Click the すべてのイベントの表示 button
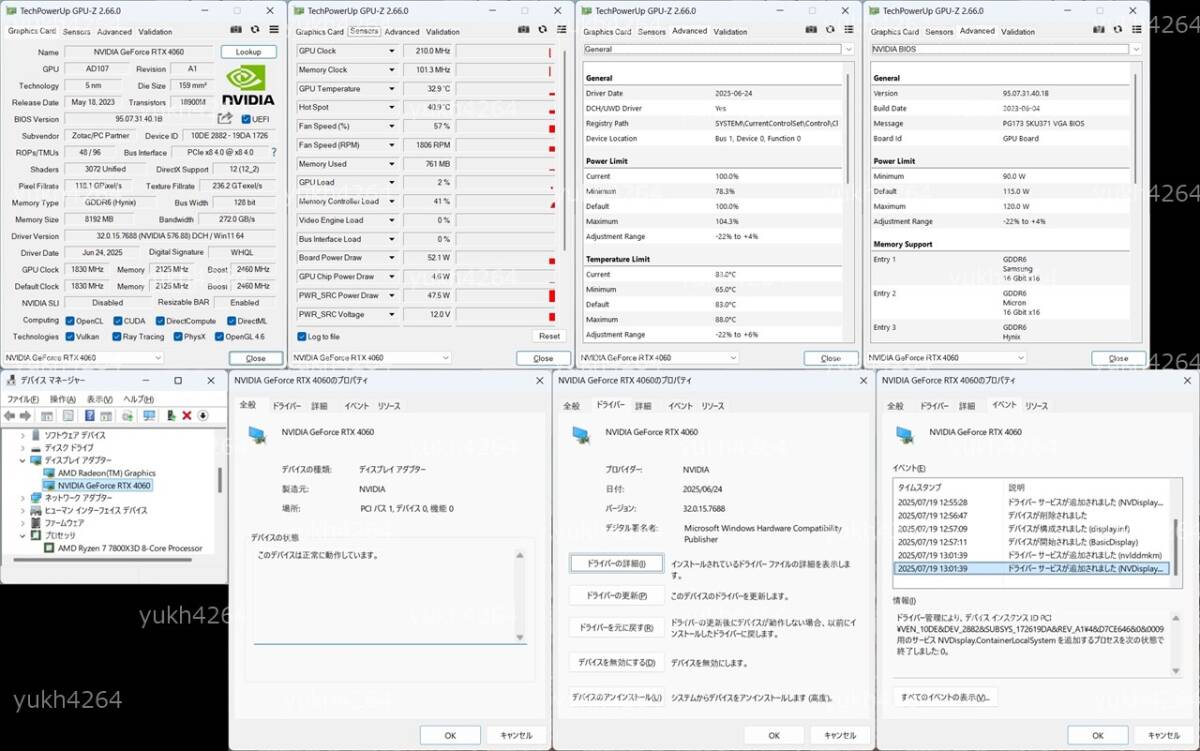The image size is (1200, 751). tap(945, 697)
